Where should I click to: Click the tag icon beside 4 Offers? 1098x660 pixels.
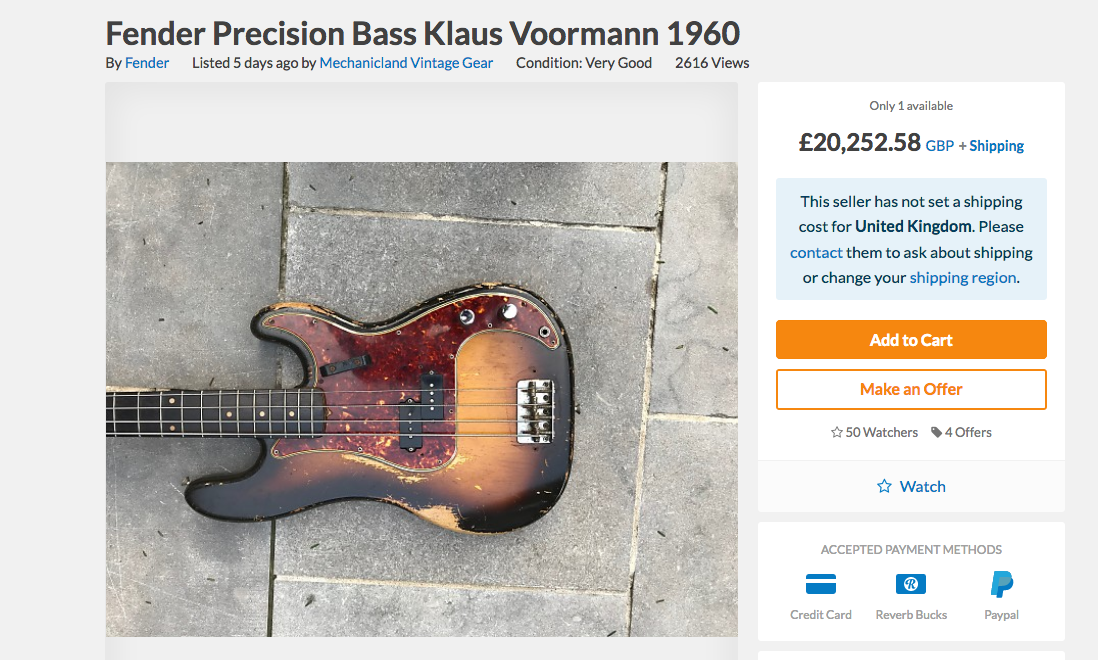coord(936,432)
